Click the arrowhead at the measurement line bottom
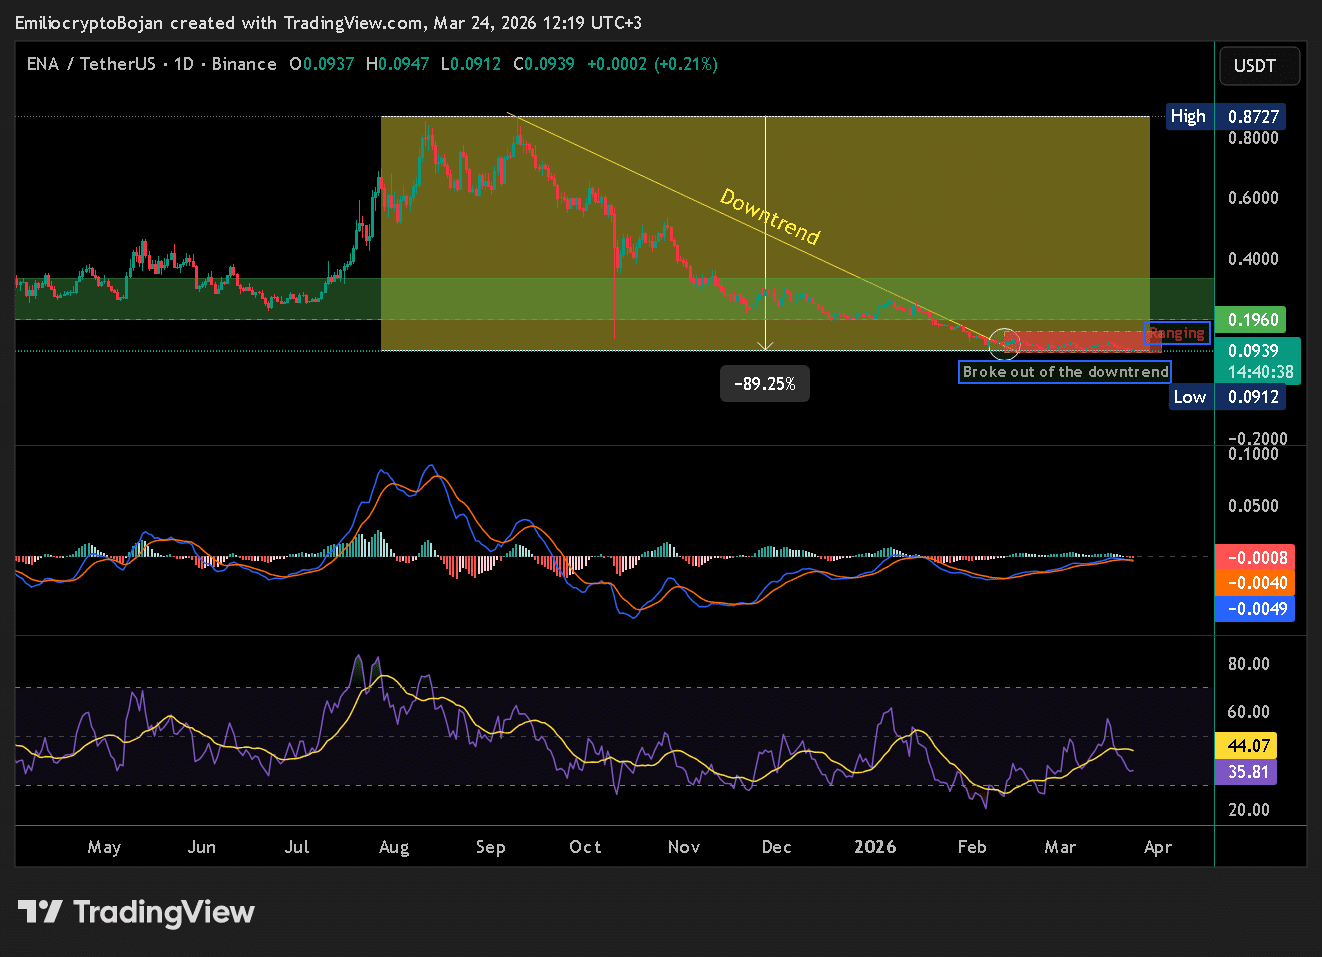The image size is (1322, 957). (765, 346)
